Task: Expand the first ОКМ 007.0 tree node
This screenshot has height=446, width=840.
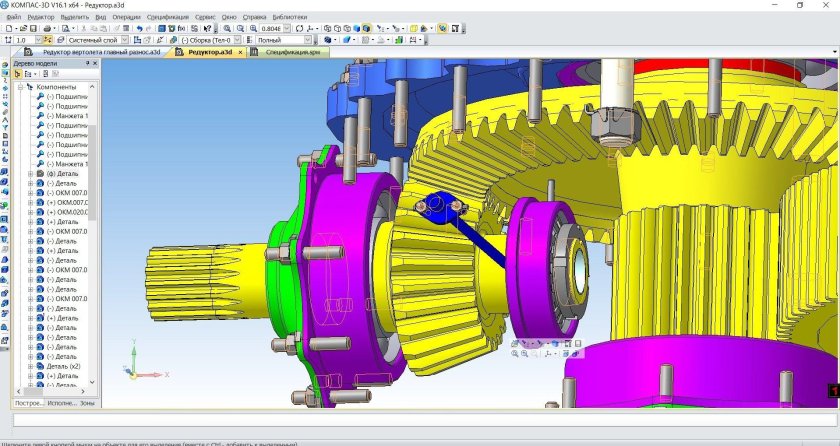Action: pos(30,192)
